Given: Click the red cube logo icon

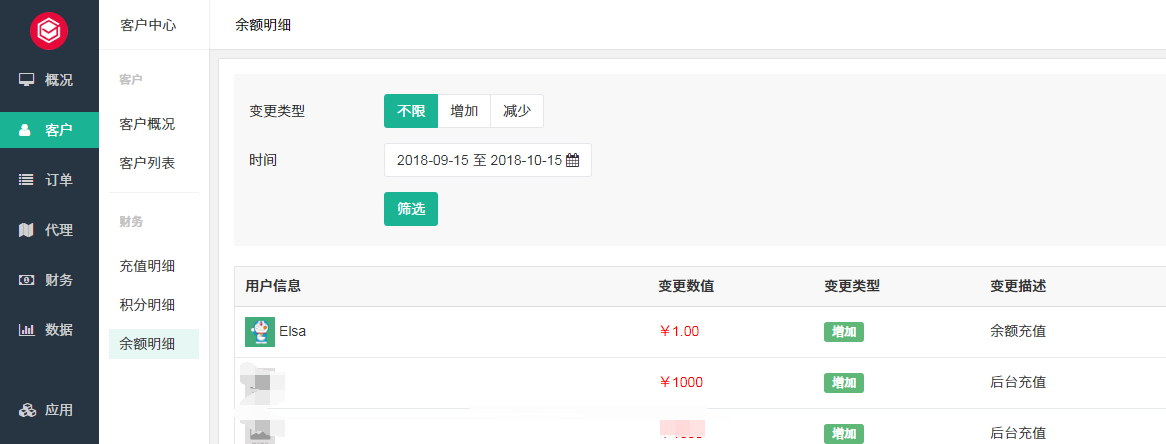Looking at the screenshot, I should coord(48,30).
